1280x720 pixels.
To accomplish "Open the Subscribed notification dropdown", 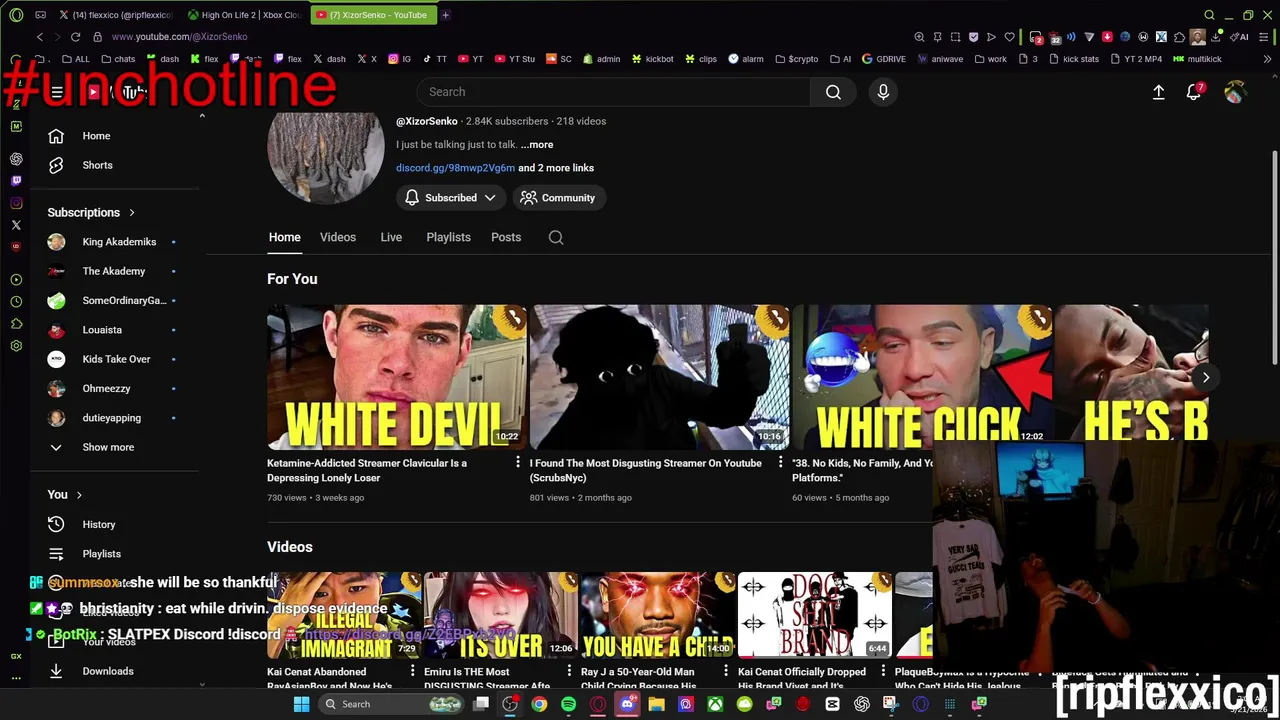I will (x=451, y=198).
